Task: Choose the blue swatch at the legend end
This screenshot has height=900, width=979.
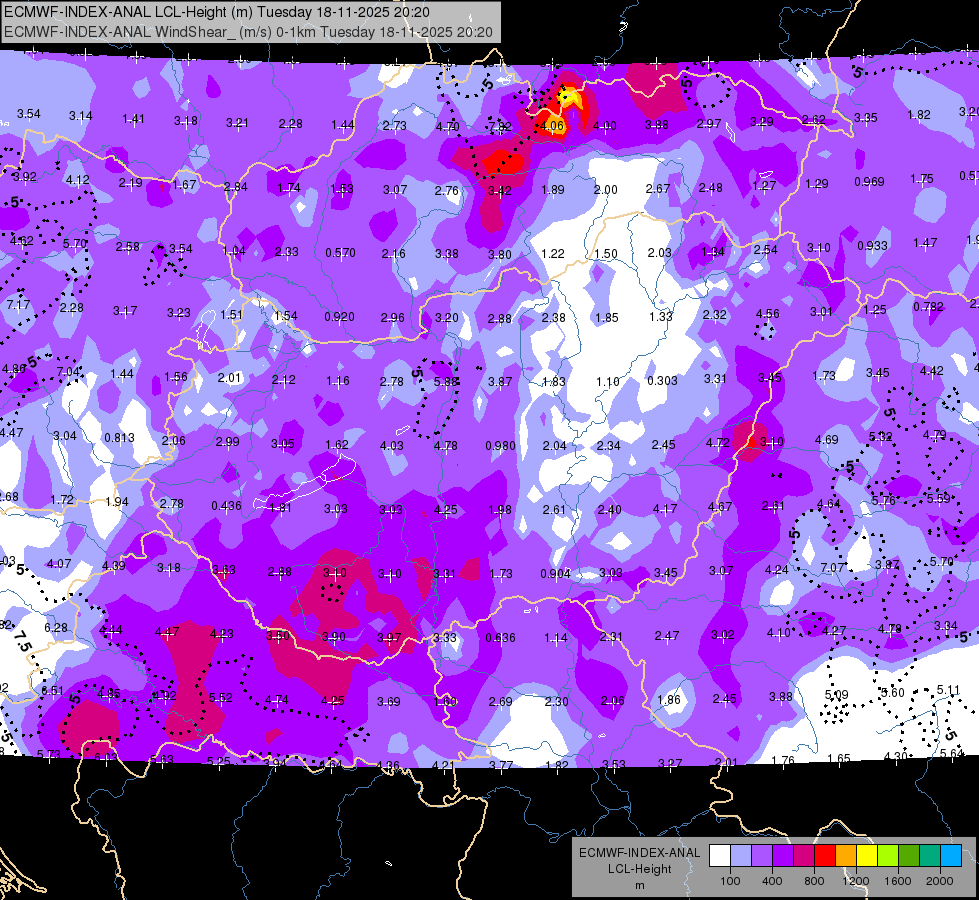Action: click(x=951, y=856)
